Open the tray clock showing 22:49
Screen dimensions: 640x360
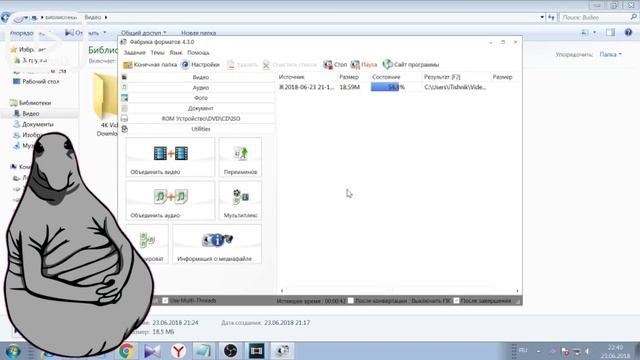[x=615, y=351]
